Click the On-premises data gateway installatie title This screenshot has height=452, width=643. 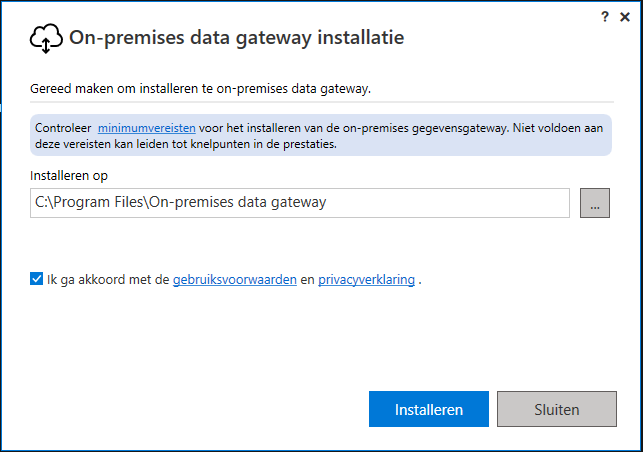[x=237, y=38]
